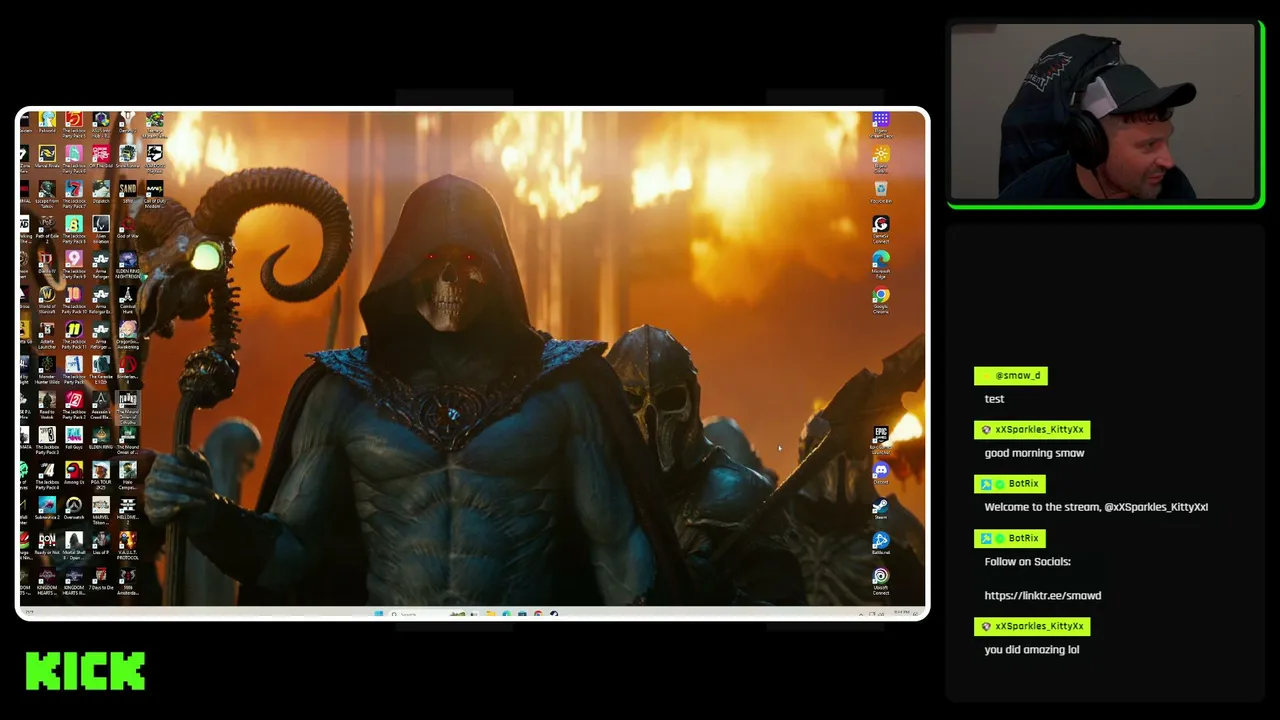The image size is (1280, 720).
Task: Click the 'good morning smaw' chat message
Action: click(1034, 453)
